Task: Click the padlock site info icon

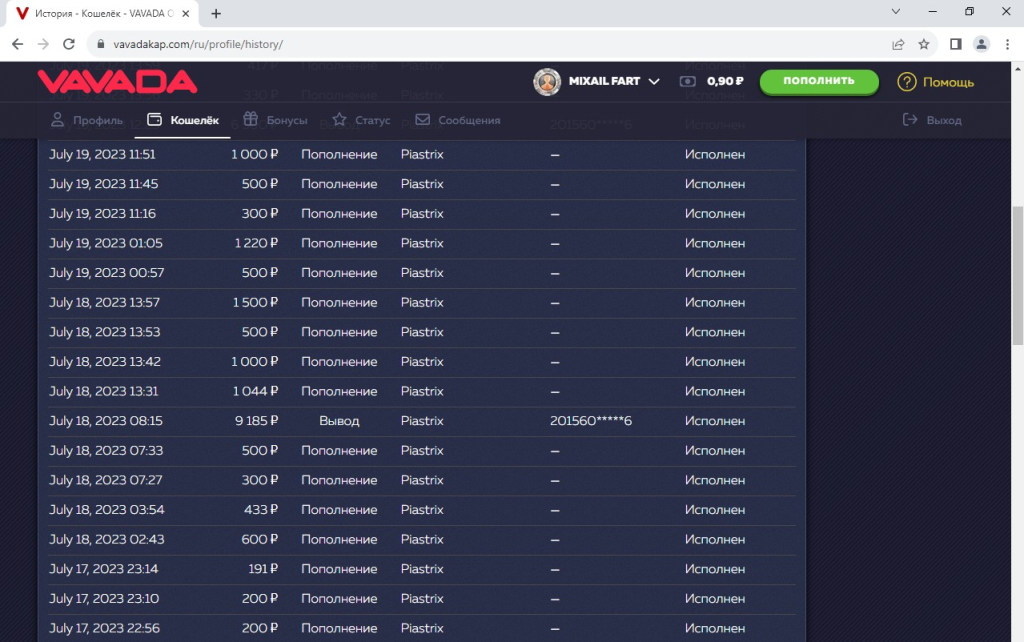Action: [101, 44]
